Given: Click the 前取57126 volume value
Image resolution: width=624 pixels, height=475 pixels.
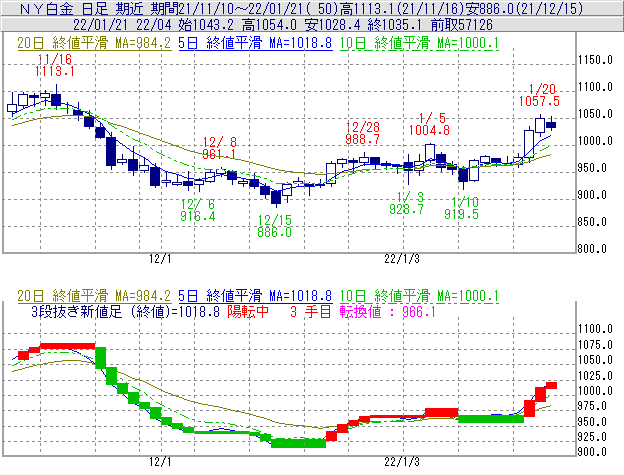Looking at the screenshot, I should pyautogui.click(x=462, y=25).
